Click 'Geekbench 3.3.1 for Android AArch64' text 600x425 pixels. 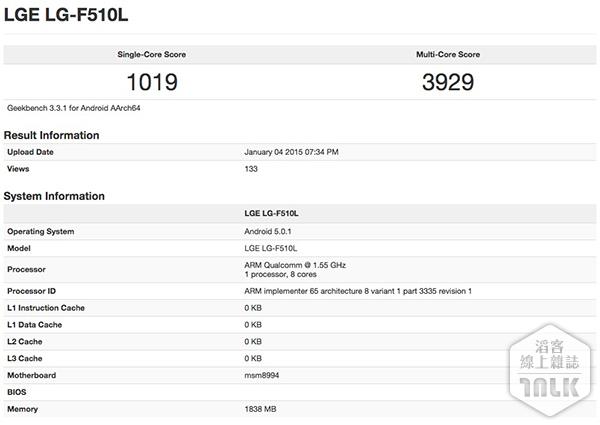click(x=73, y=108)
